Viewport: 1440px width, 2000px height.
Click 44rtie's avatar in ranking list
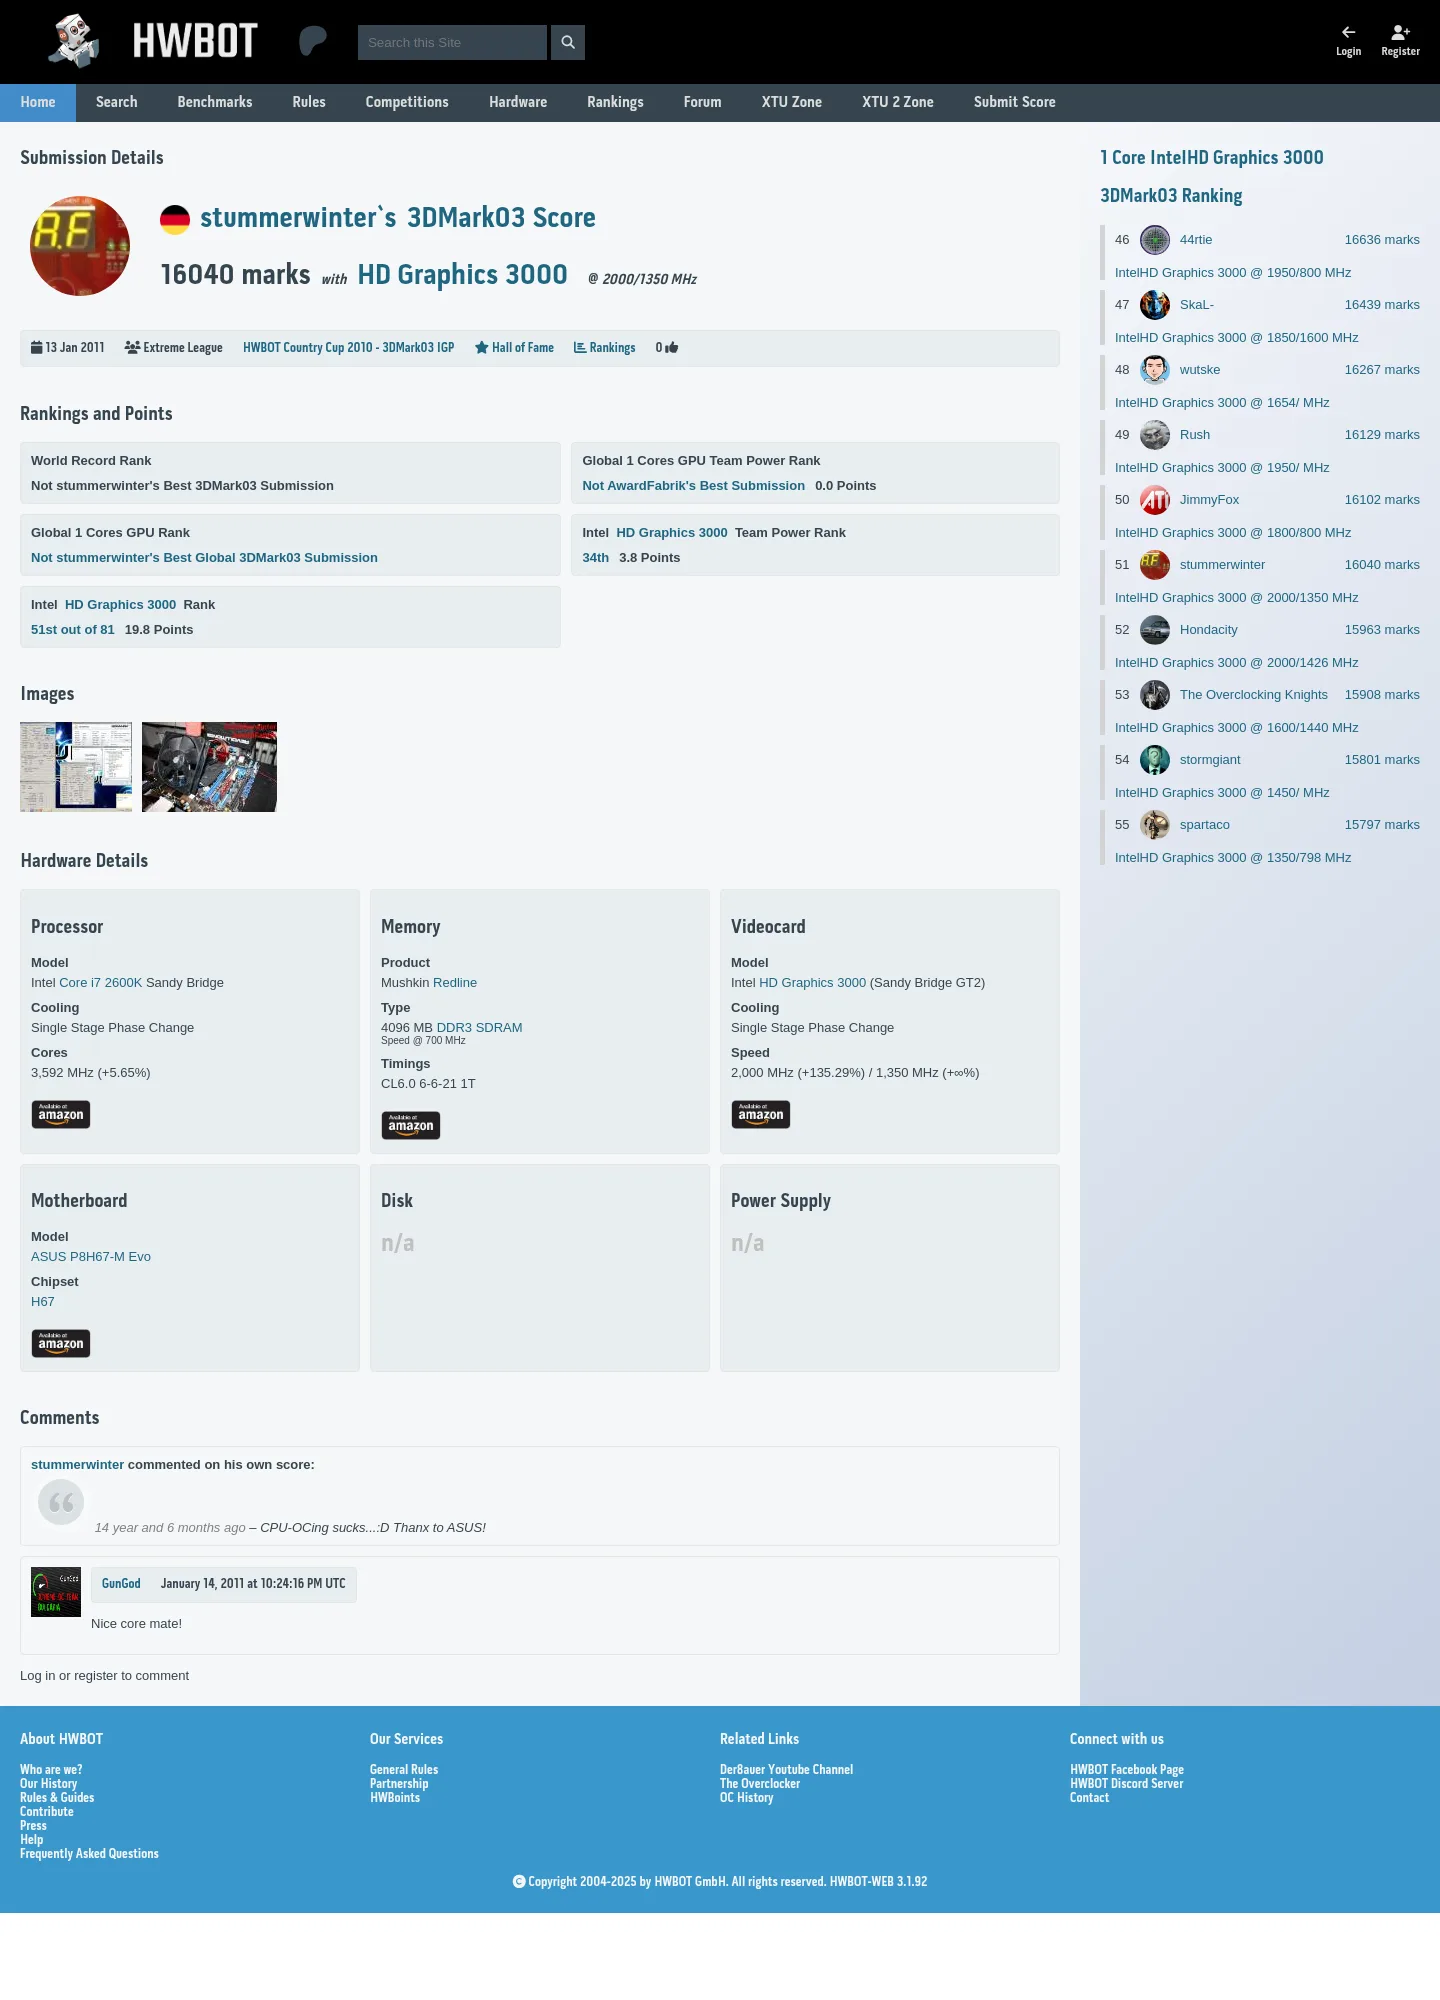(1155, 240)
